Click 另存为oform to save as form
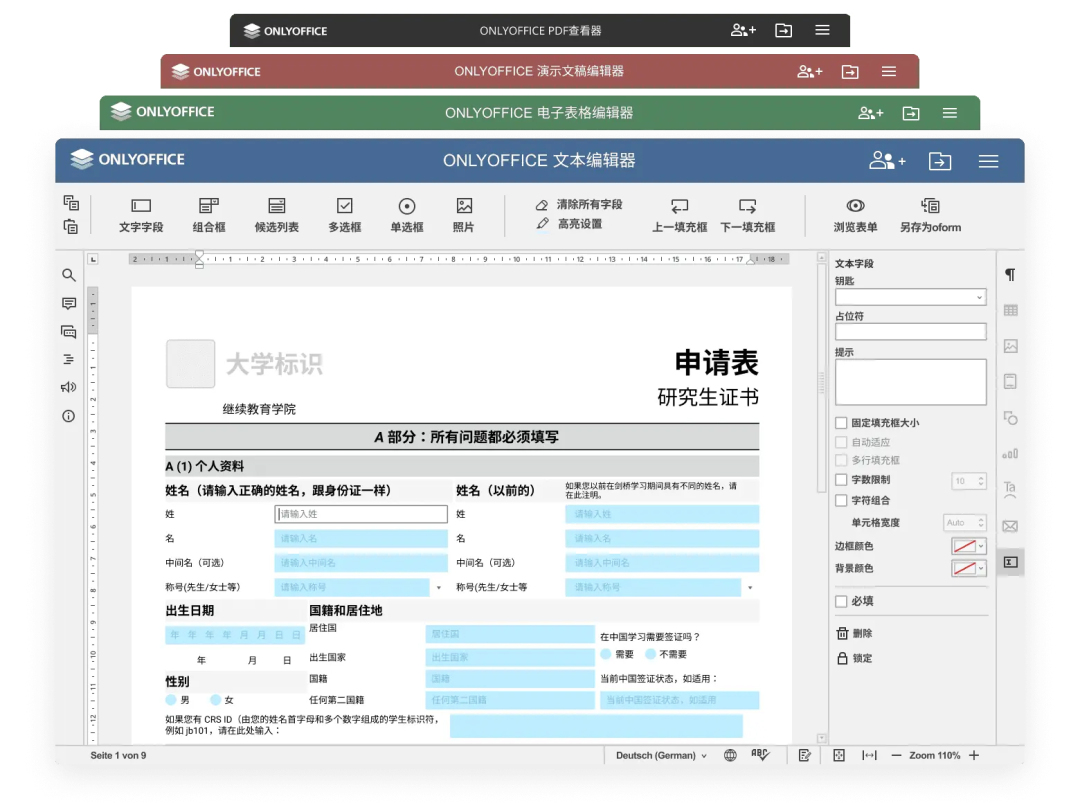This screenshot has width=1080, height=803. [x=930, y=214]
